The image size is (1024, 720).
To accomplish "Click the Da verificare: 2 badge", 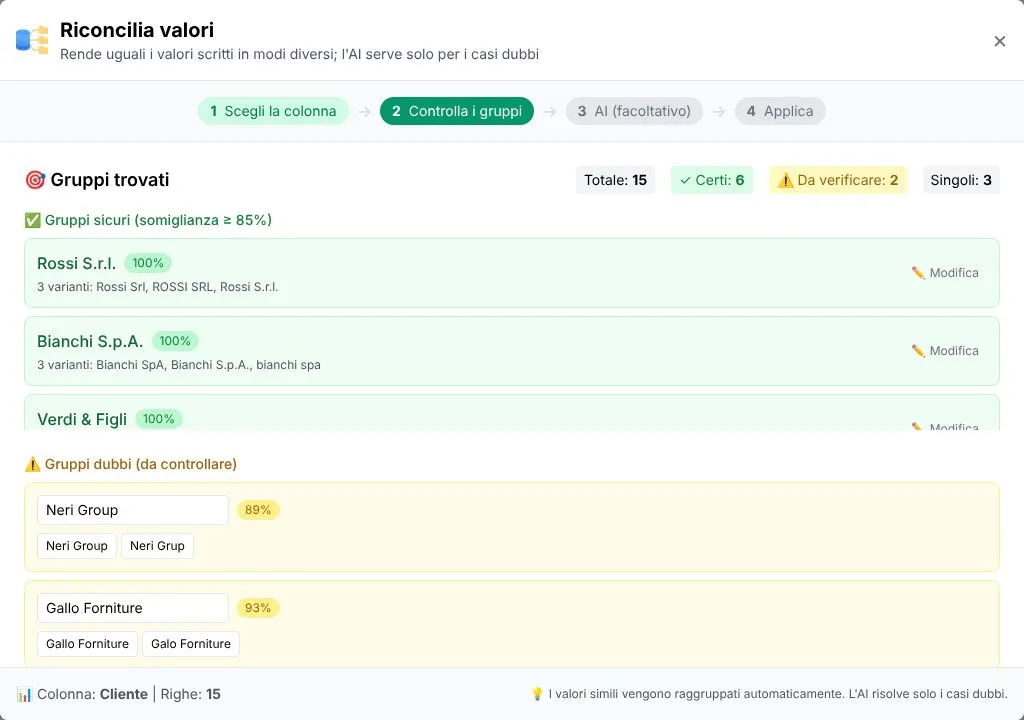I will pyautogui.click(x=838, y=180).
